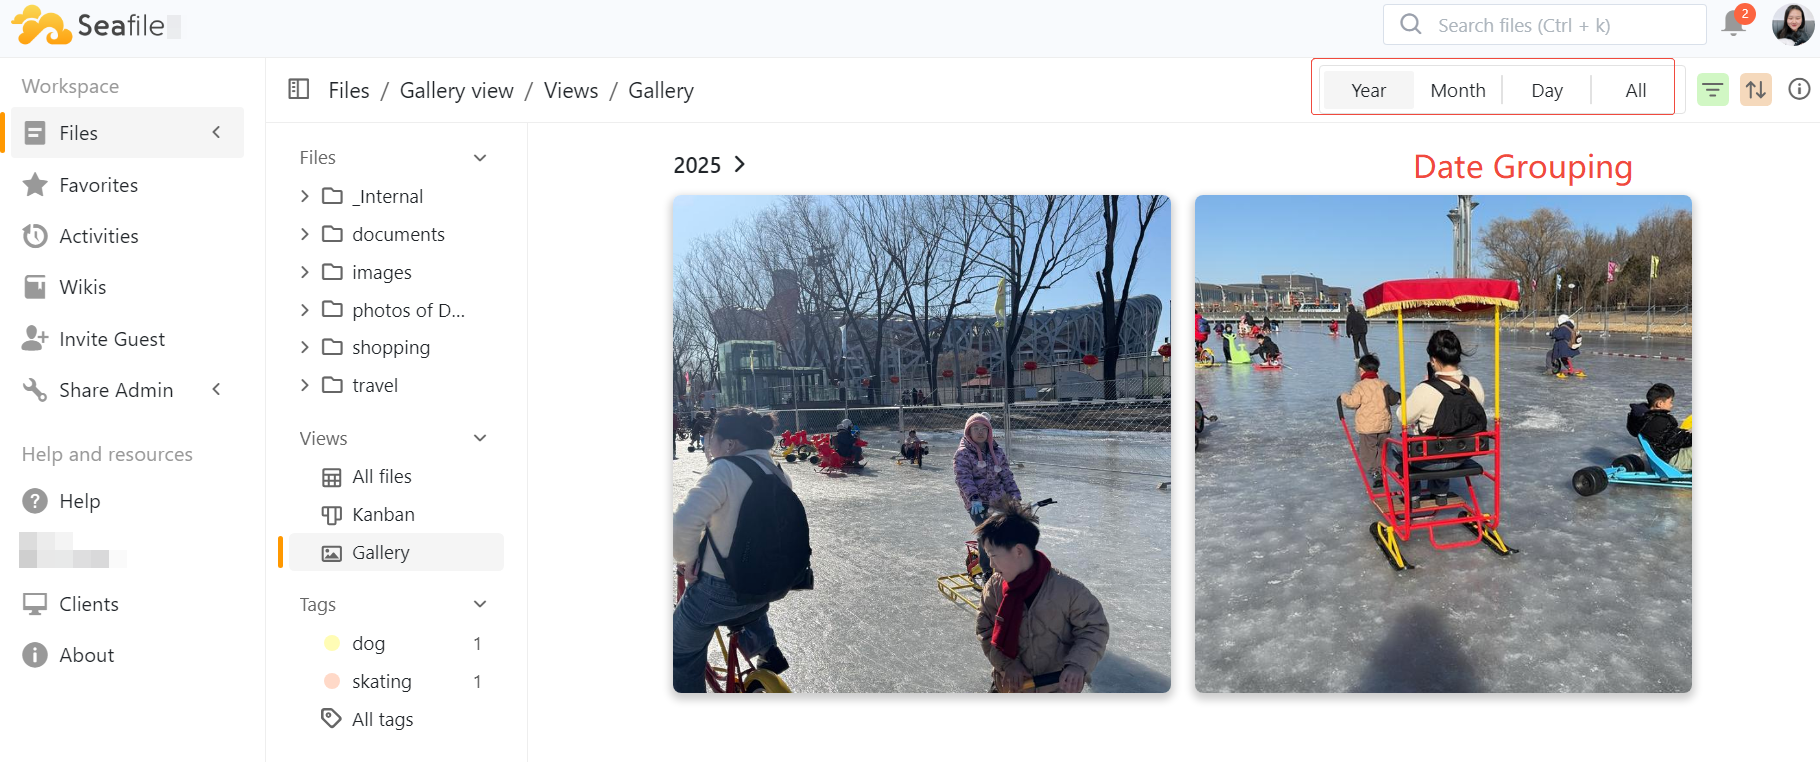Open the details info icon
This screenshot has width=1820, height=762.
point(1799,89)
